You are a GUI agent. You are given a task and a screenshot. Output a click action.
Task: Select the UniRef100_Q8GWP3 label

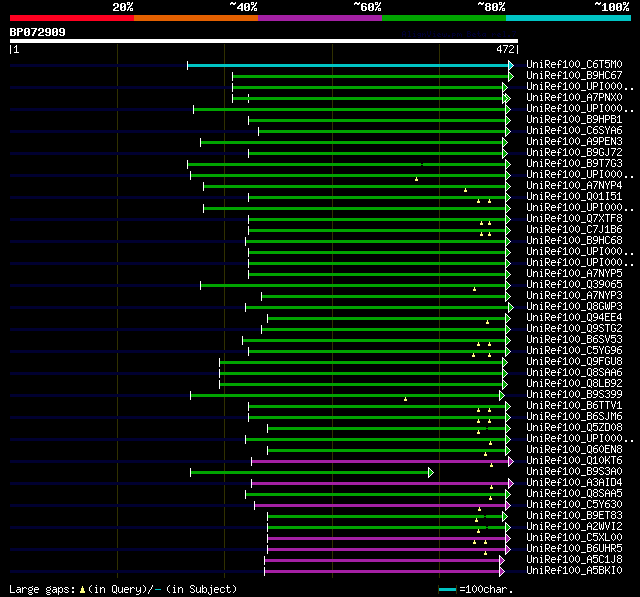pyautogui.click(x=574, y=306)
